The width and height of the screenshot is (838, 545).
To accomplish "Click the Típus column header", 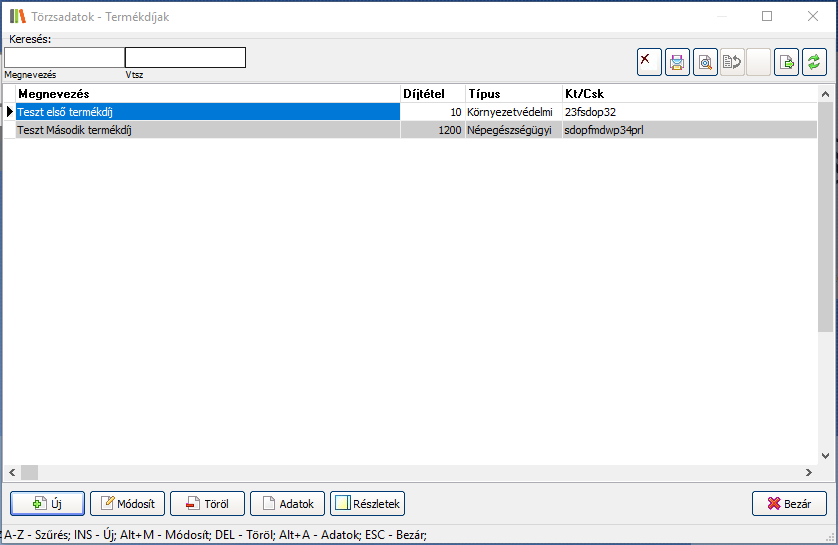I will click(x=512, y=94).
